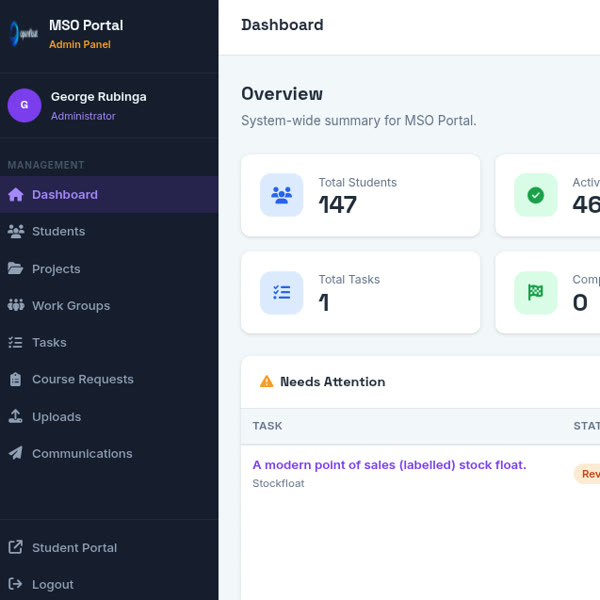Select the Logout link
The width and height of the screenshot is (600, 600).
[x=109, y=584]
